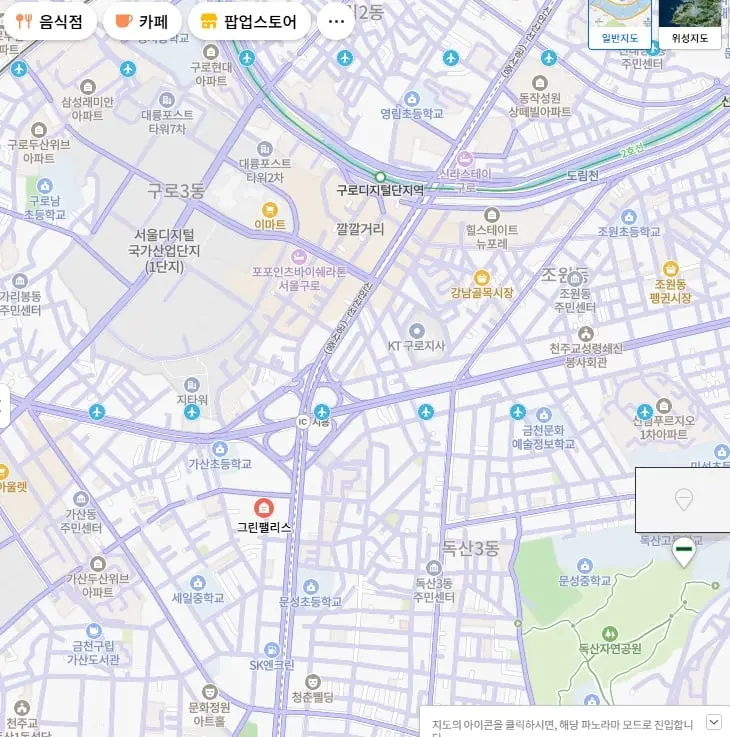
Task: Expand more categories with the ellipsis button
Action: point(336,22)
